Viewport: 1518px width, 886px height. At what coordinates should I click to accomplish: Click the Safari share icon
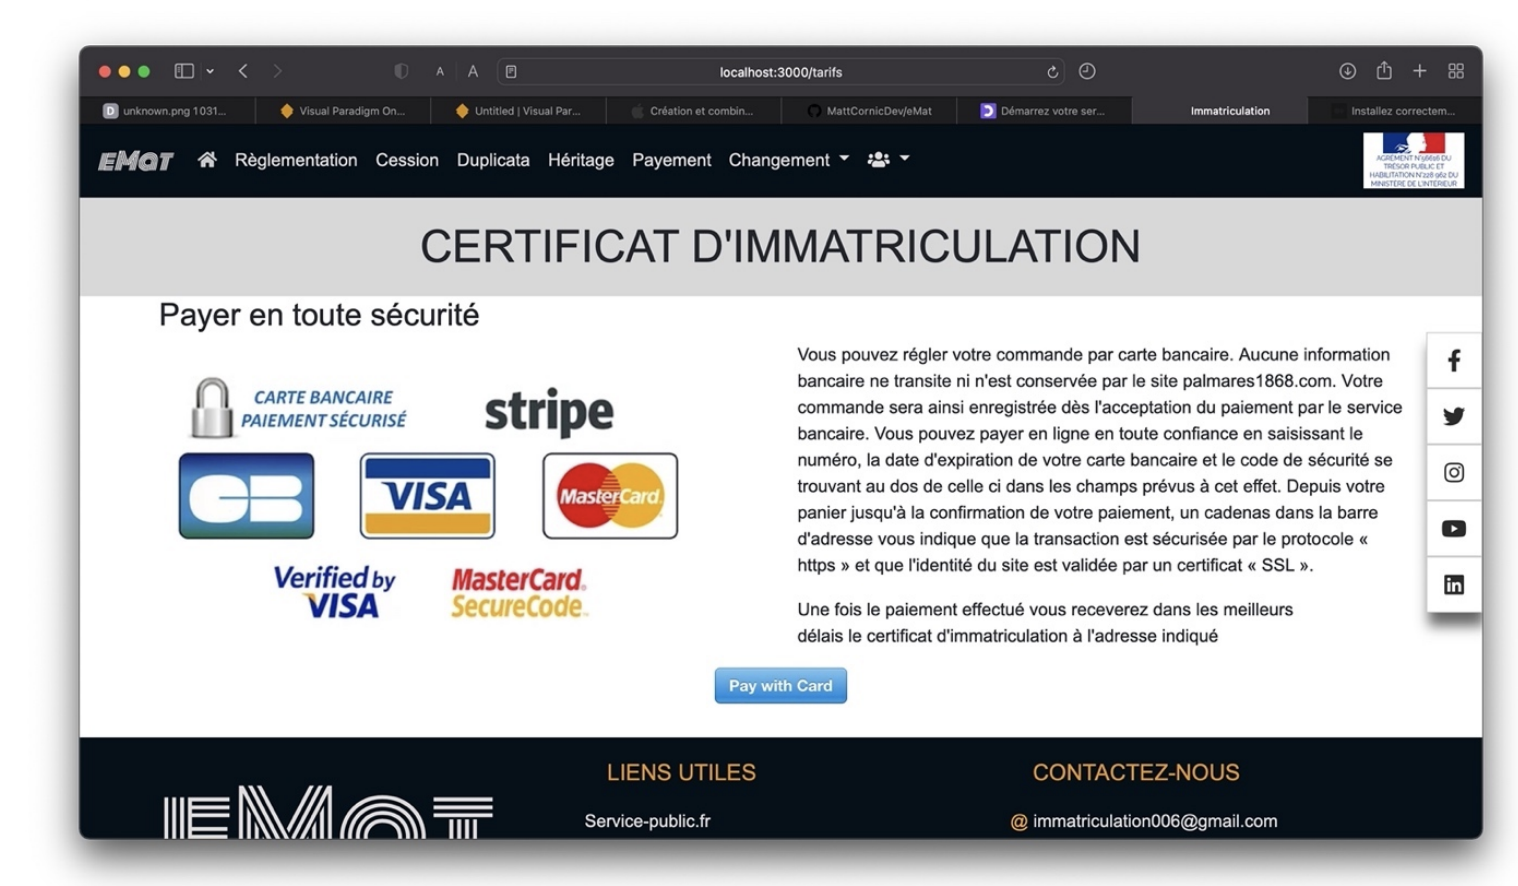(1384, 70)
